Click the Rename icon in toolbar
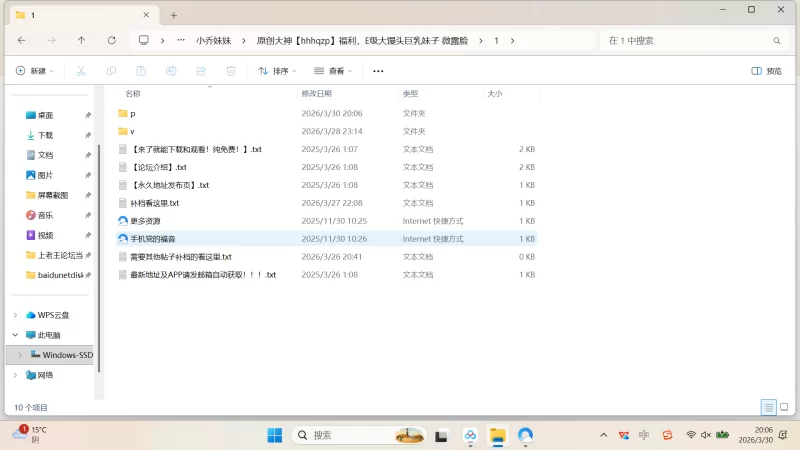The width and height of the screenshot is (800, 450). (x=171, y=71)
